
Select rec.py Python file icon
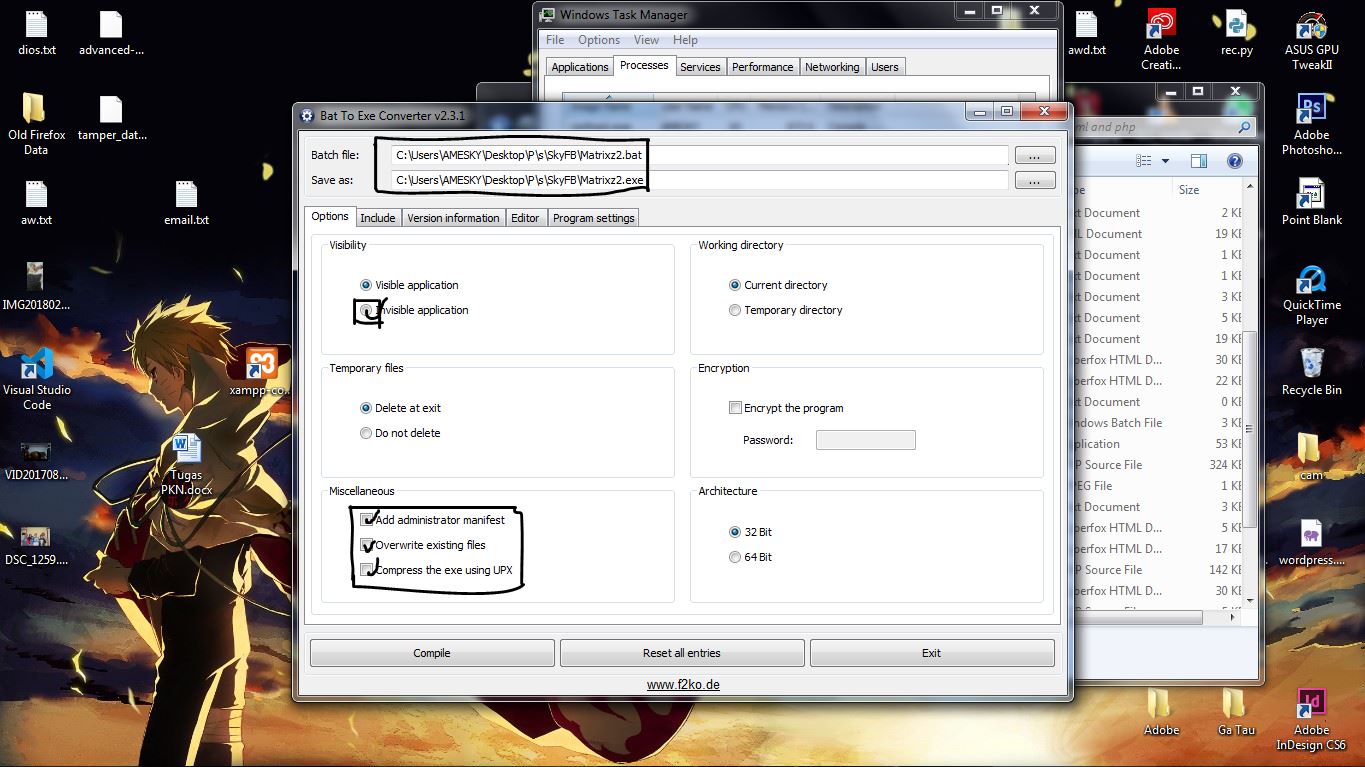[1236, 32]
